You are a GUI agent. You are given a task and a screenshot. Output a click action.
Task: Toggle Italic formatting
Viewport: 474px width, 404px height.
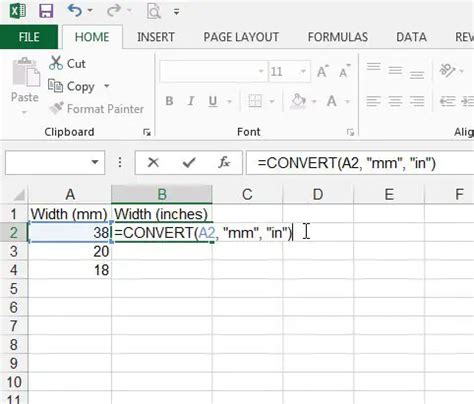[x=191, y=101]
